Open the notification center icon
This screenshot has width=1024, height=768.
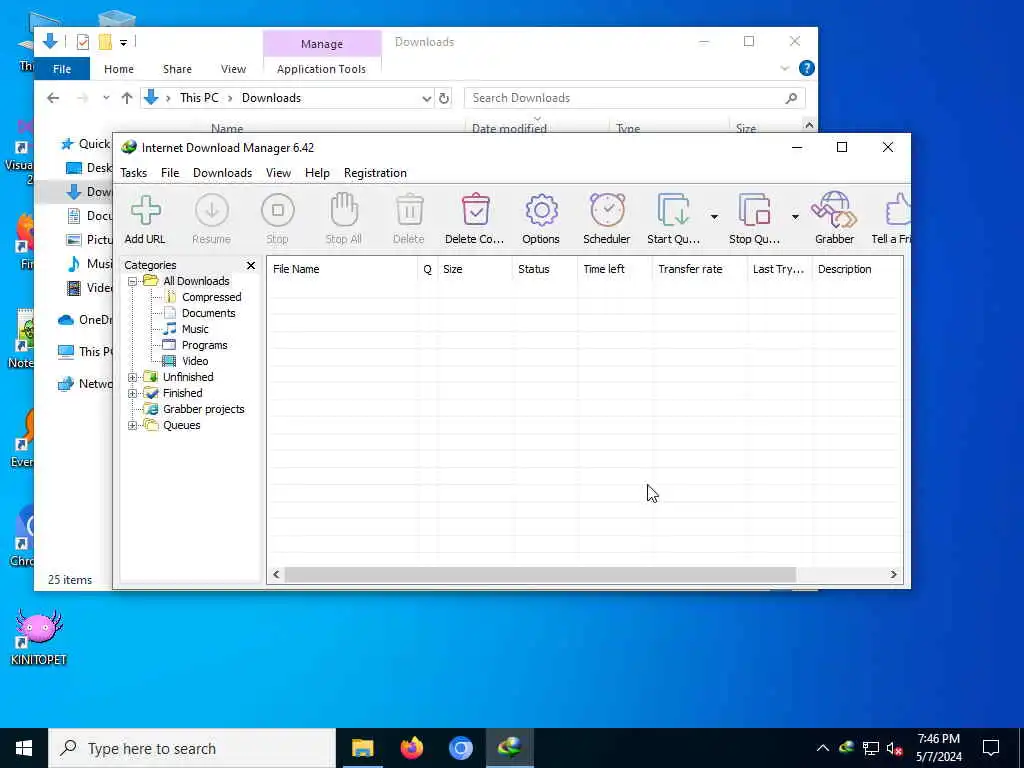tap(991, 748)
